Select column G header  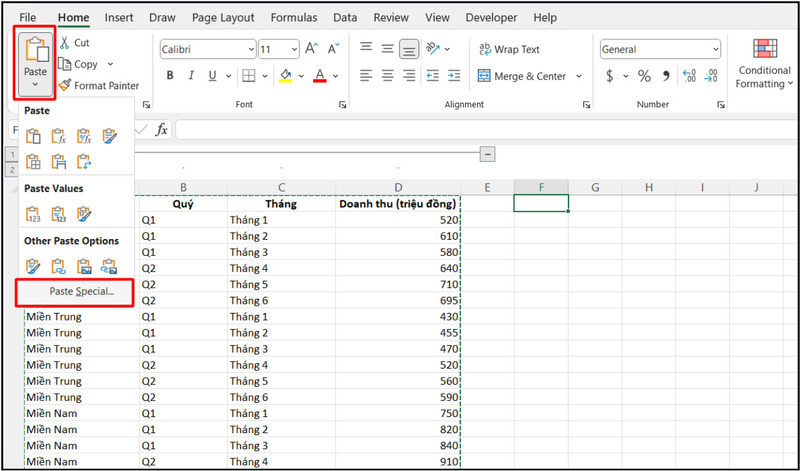[x=594, y=187]
